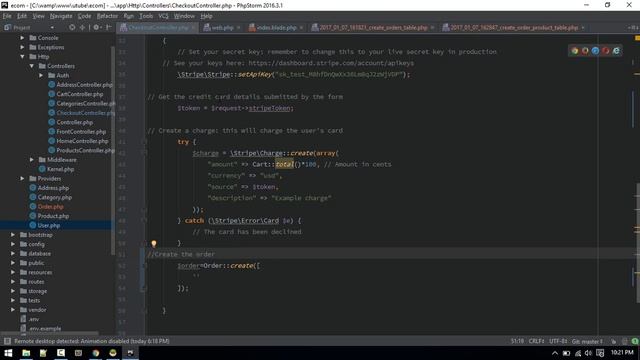Click the stripeToken text in code
The width and height of the screenshot is (640, 360).
(269, 108)
